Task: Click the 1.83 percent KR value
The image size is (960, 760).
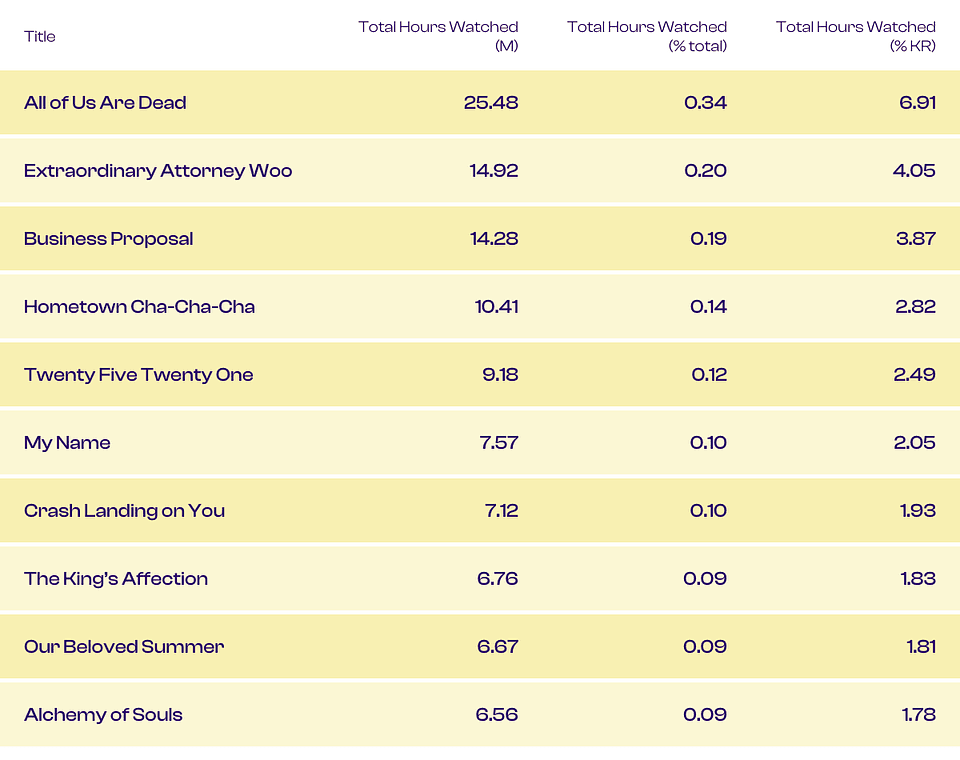Action: (x=918, y=578)
